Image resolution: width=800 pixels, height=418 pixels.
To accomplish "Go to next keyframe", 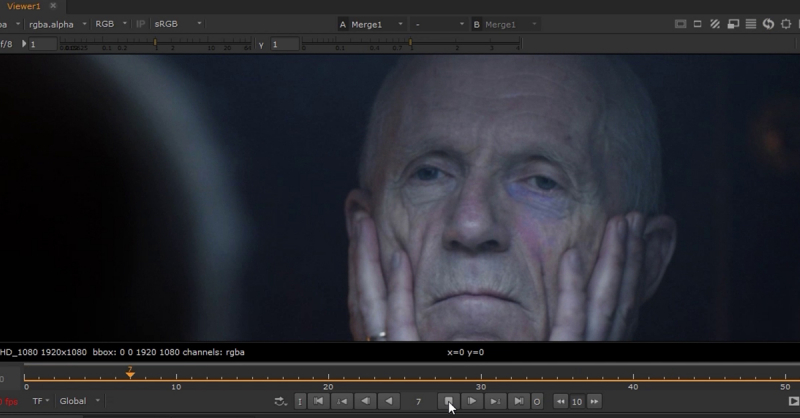I will [x=495, y=401].
